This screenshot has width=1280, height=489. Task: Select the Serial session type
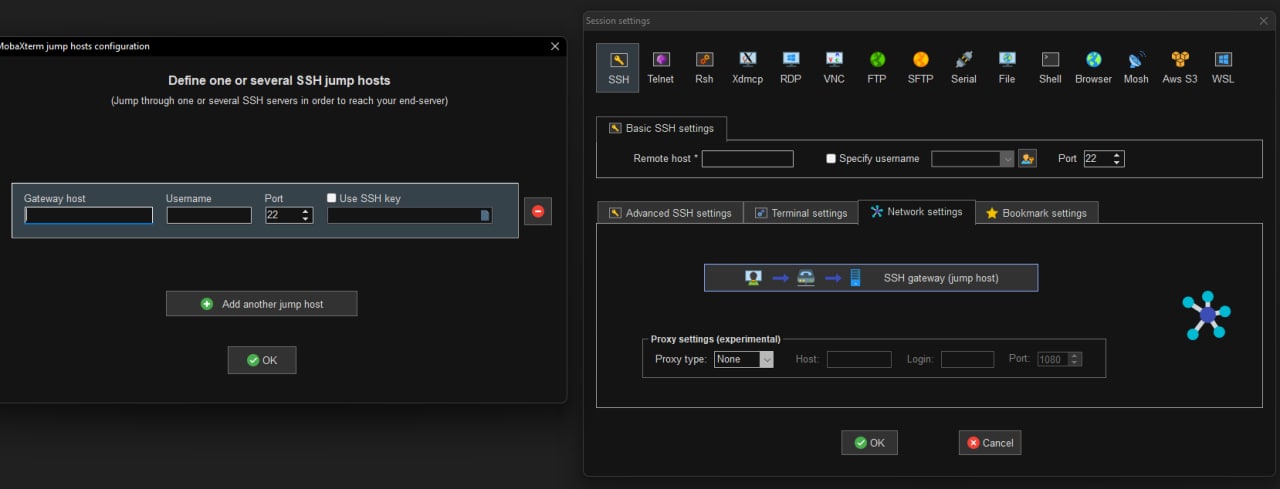(964, 68)
